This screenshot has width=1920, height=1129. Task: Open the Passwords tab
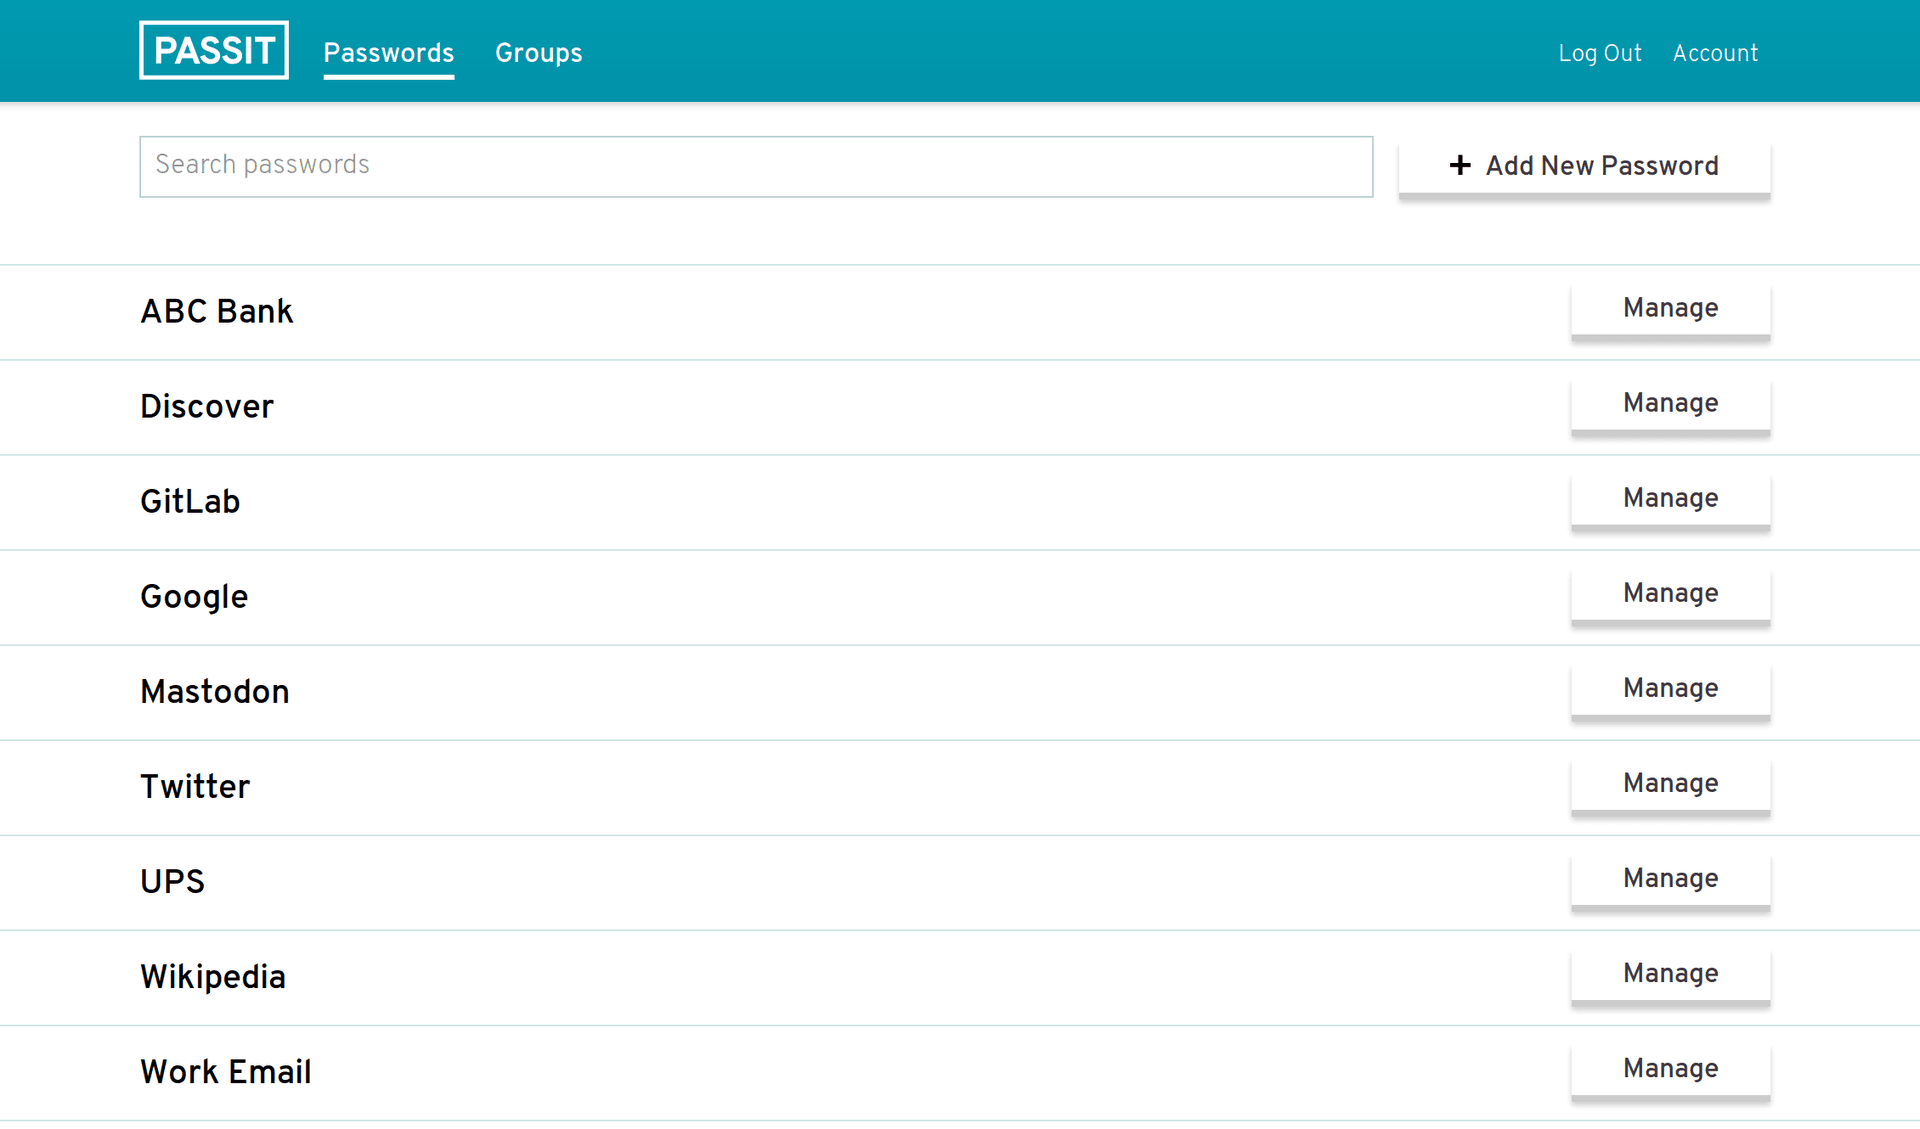(388, 53)
